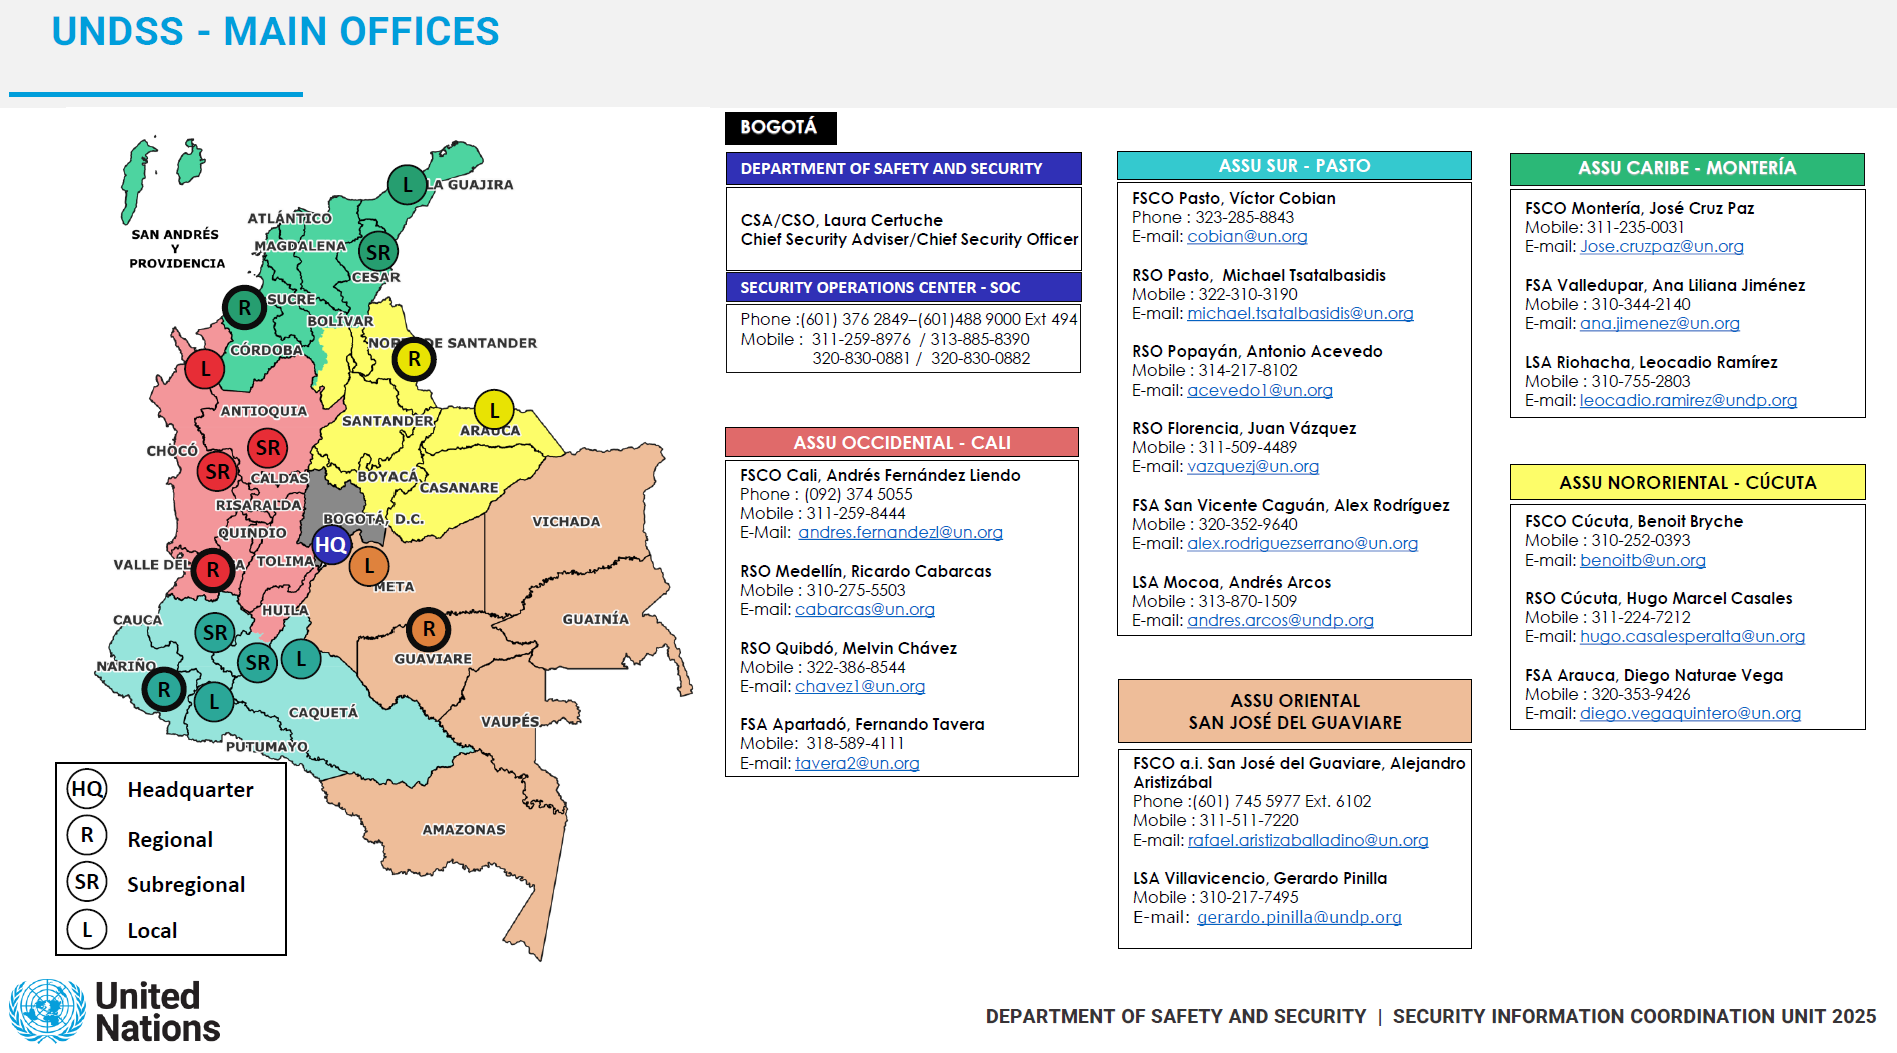Click the Jose.cruzpaz@un.org email link
Screen dimensions: 1897x1053
(x=1661, y=247)
